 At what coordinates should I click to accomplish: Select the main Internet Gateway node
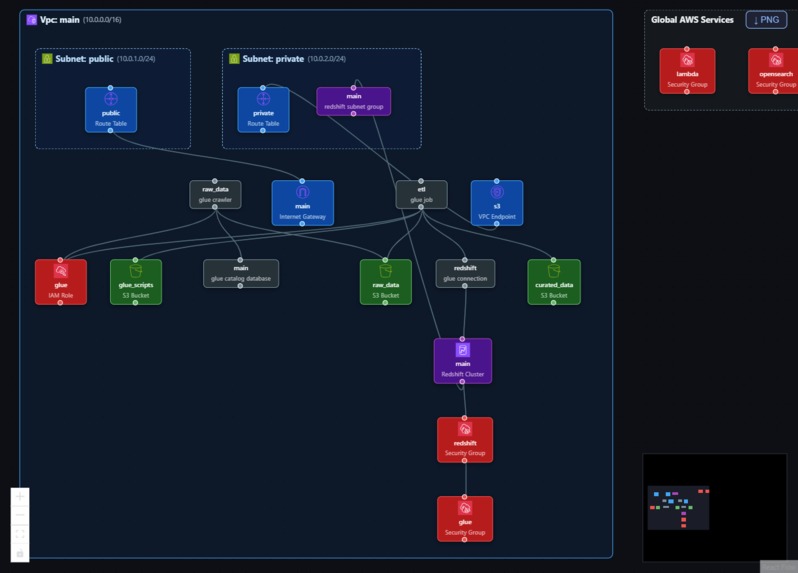click(x=303, y=203)
